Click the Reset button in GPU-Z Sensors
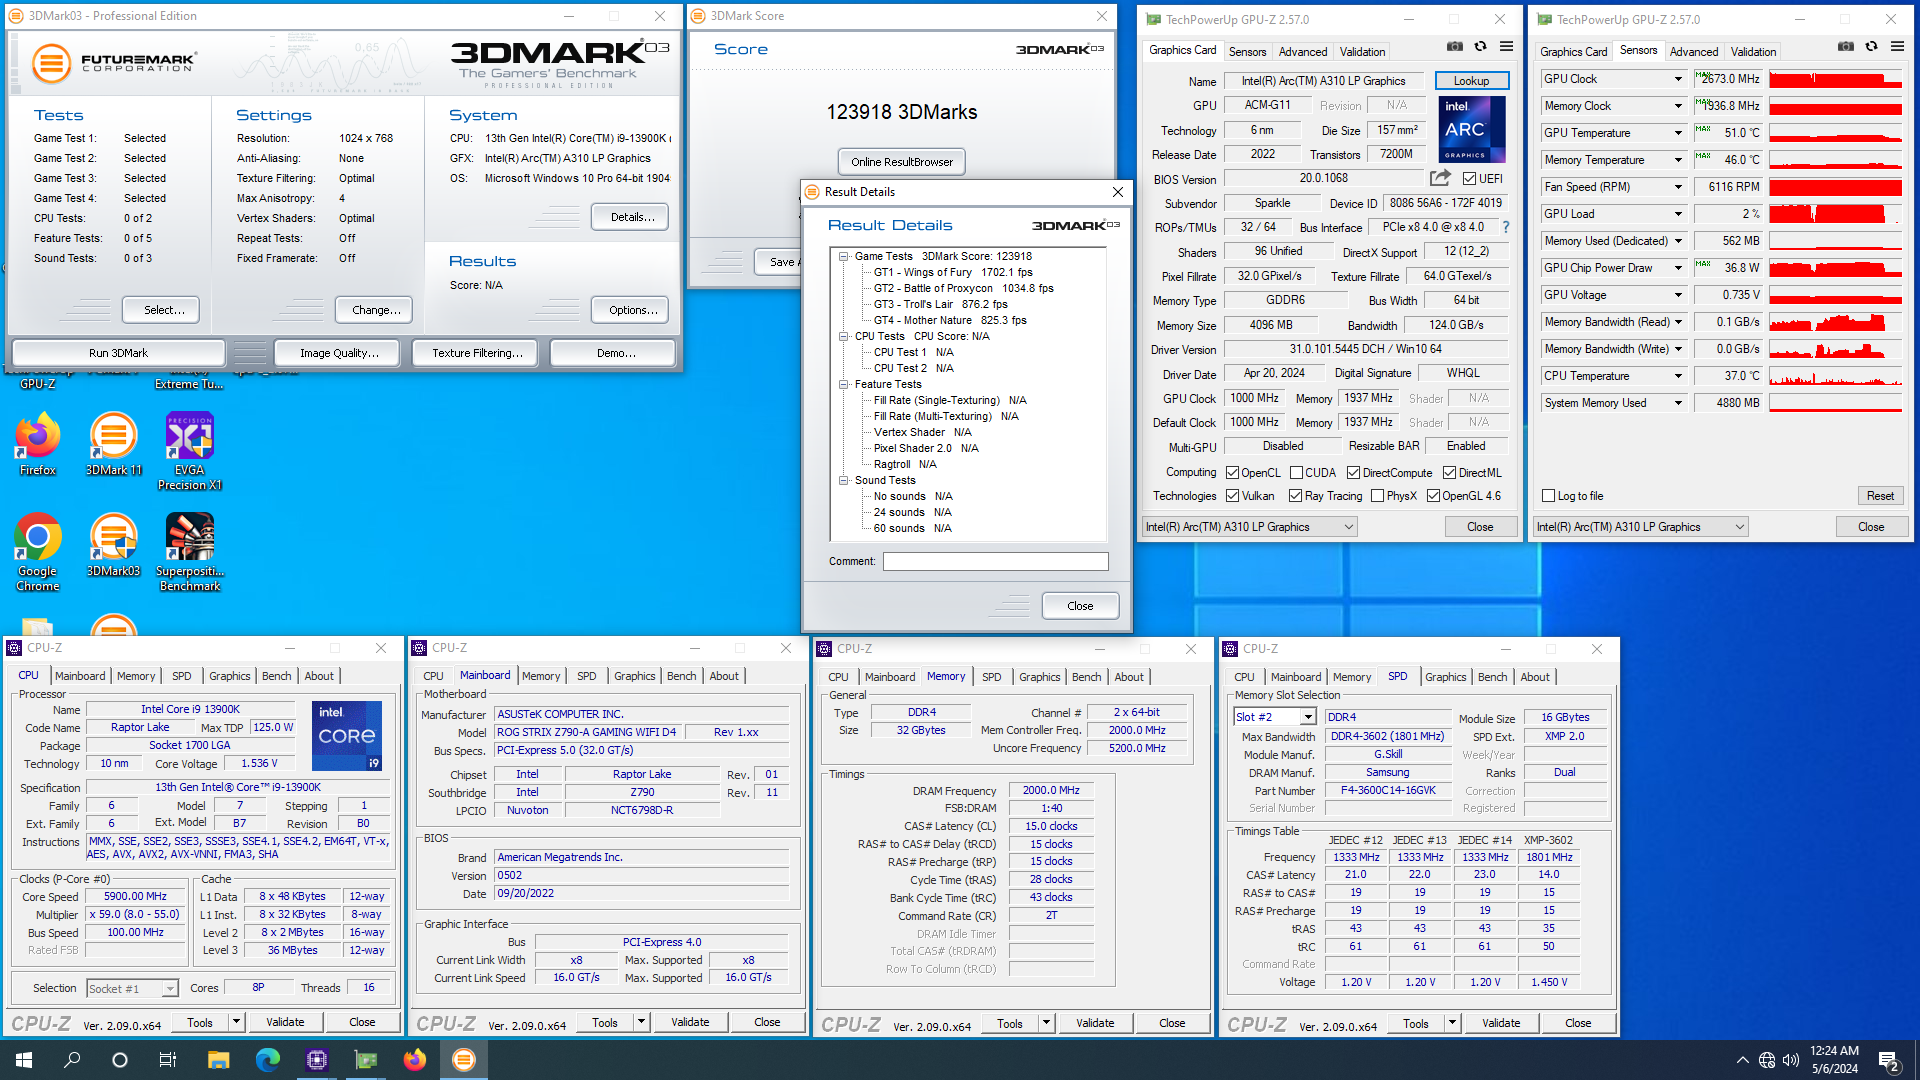The image size is (1920, 1080). [x=1880, y=496]
